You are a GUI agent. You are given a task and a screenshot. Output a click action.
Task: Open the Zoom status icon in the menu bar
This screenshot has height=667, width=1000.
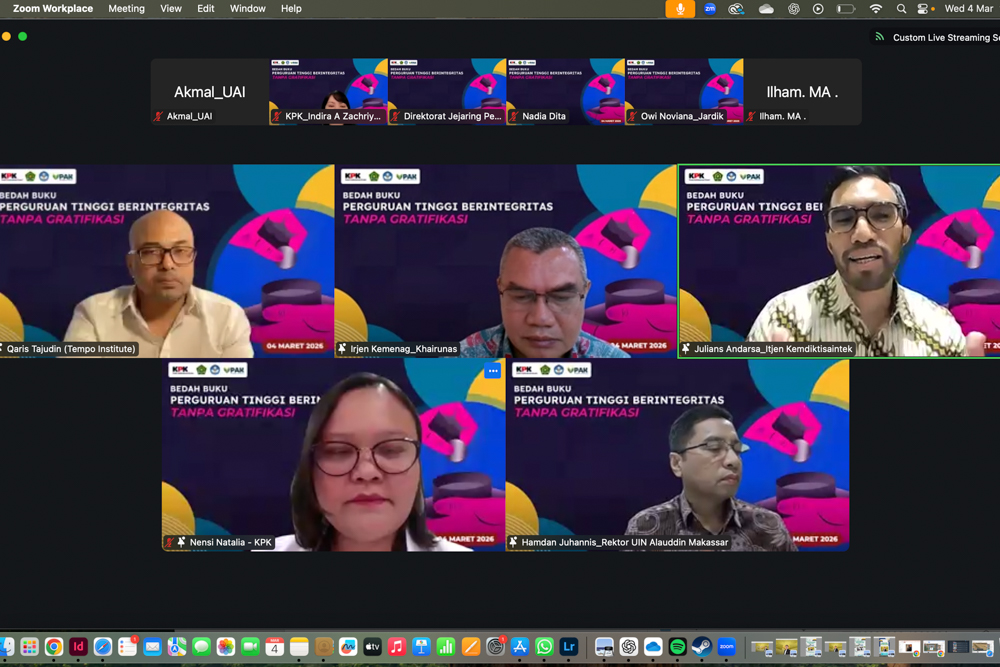click(710, 9)
